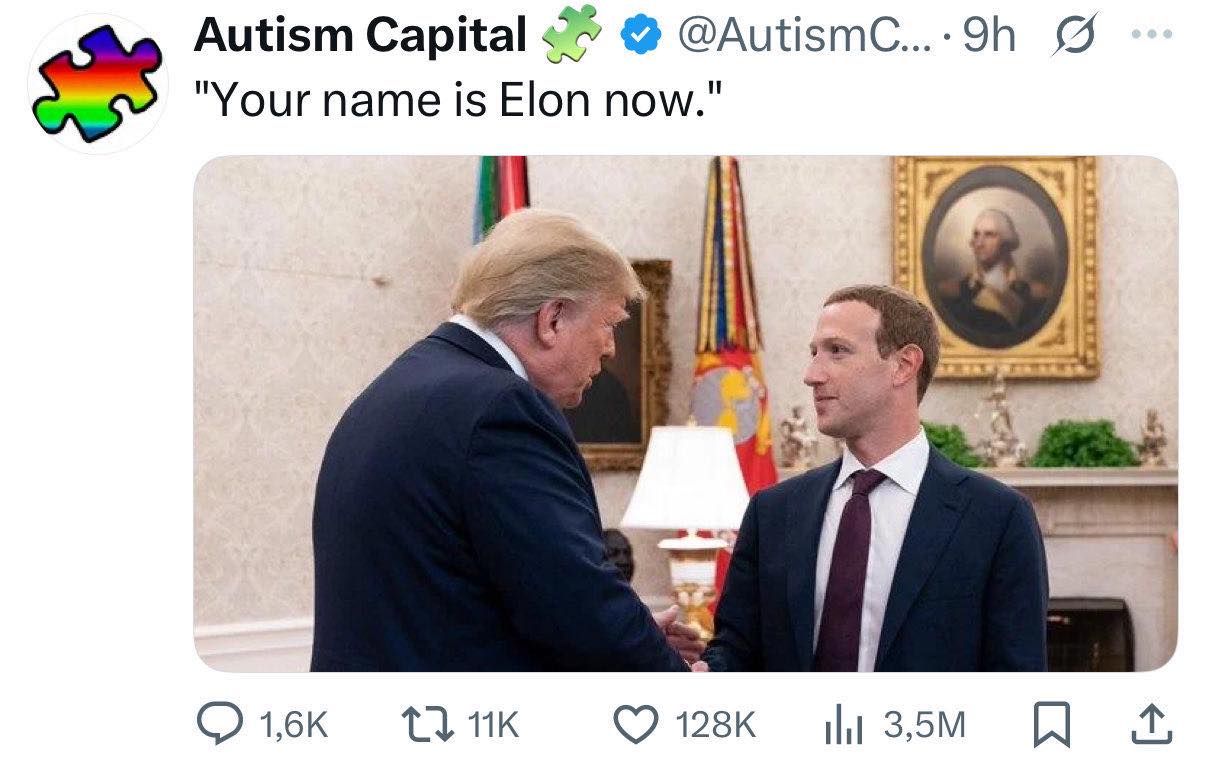Click the share upload arrow icon
Screen dimensions: 1206x781
(1151, 725)
